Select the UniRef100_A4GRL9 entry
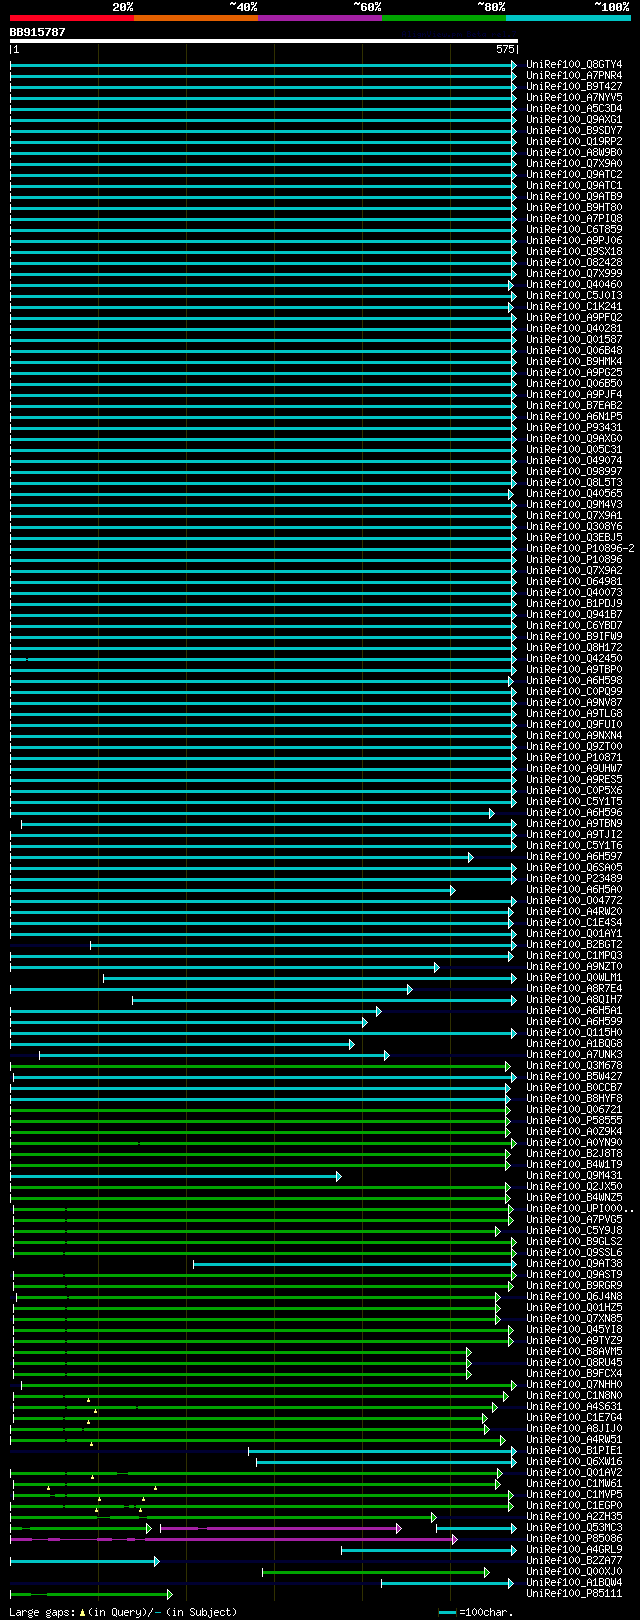 point(574,1549)
